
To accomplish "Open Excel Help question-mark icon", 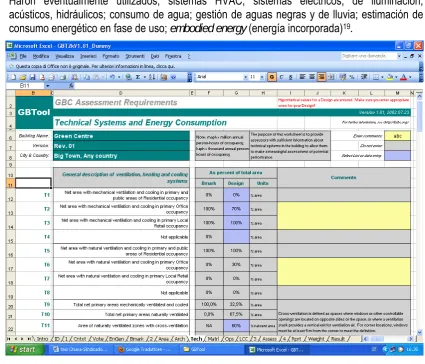I will [x=173, y=77].
